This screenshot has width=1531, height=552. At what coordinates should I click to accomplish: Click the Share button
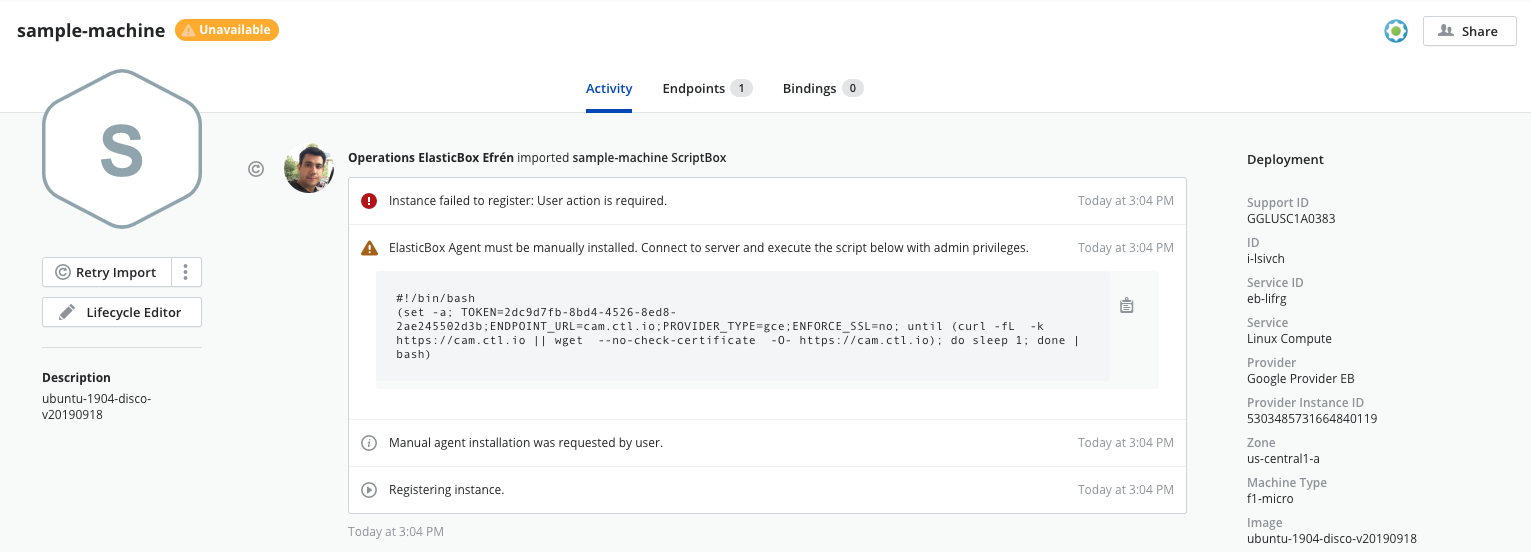1469,31
